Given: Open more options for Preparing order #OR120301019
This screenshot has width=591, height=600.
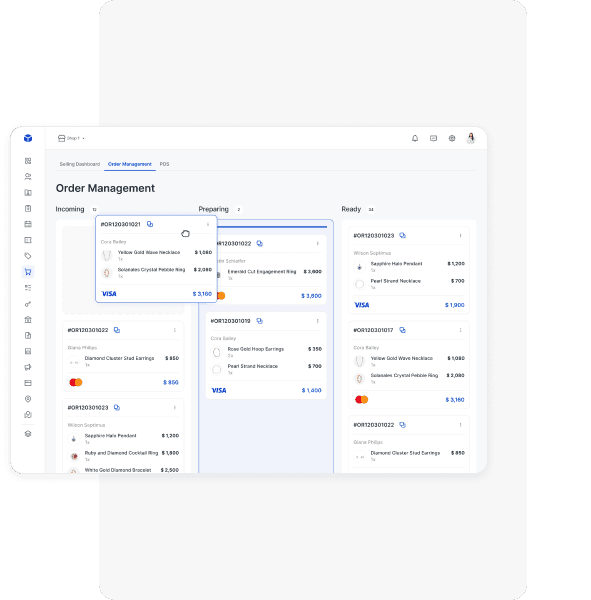Looking at the screenshot, I should [318, 321].
